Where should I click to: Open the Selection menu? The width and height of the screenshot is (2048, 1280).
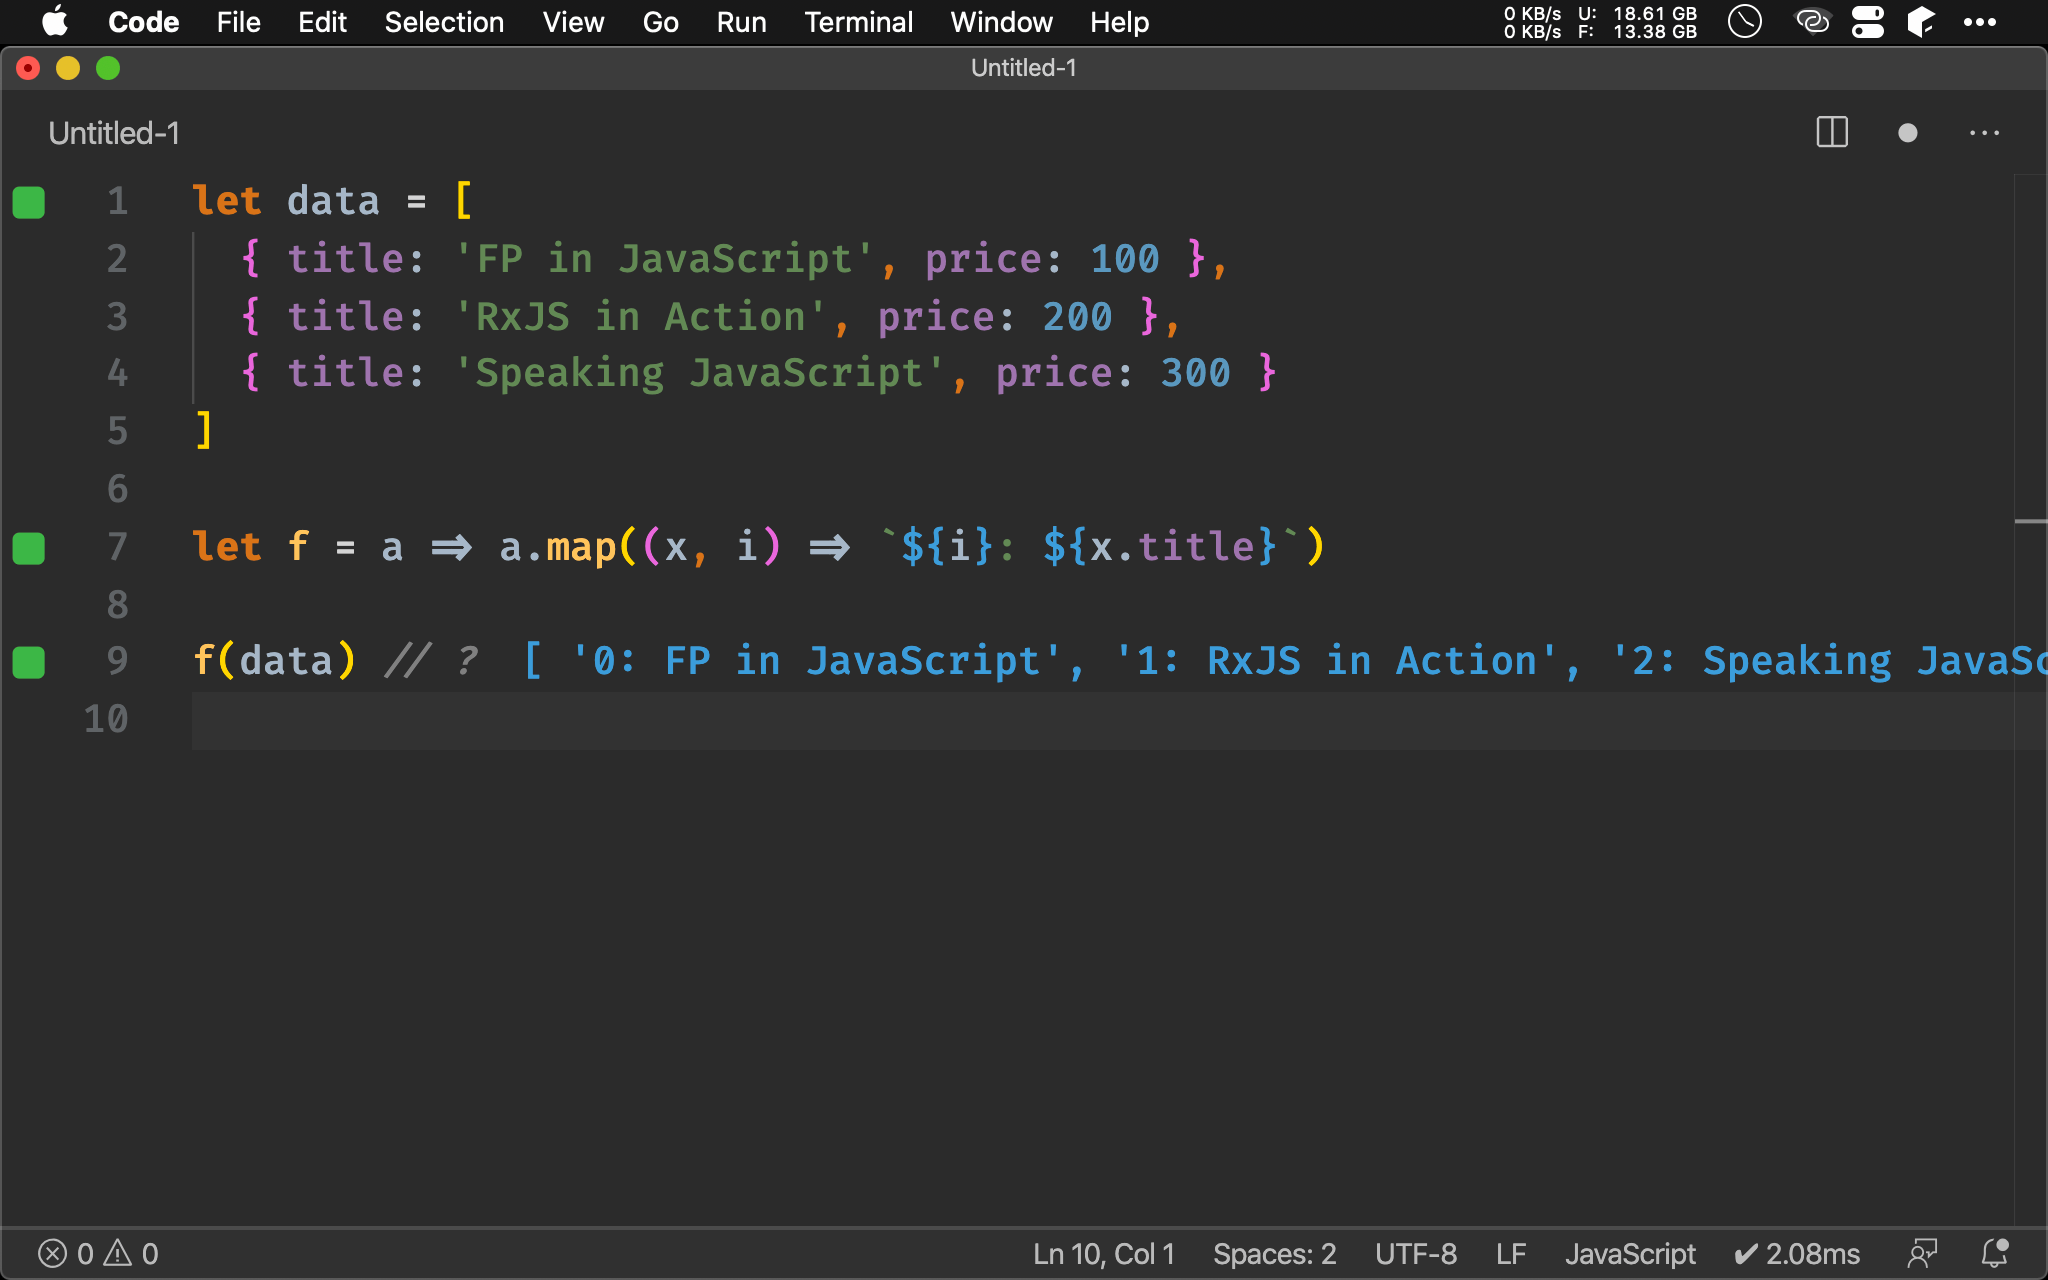coord(444,22)
